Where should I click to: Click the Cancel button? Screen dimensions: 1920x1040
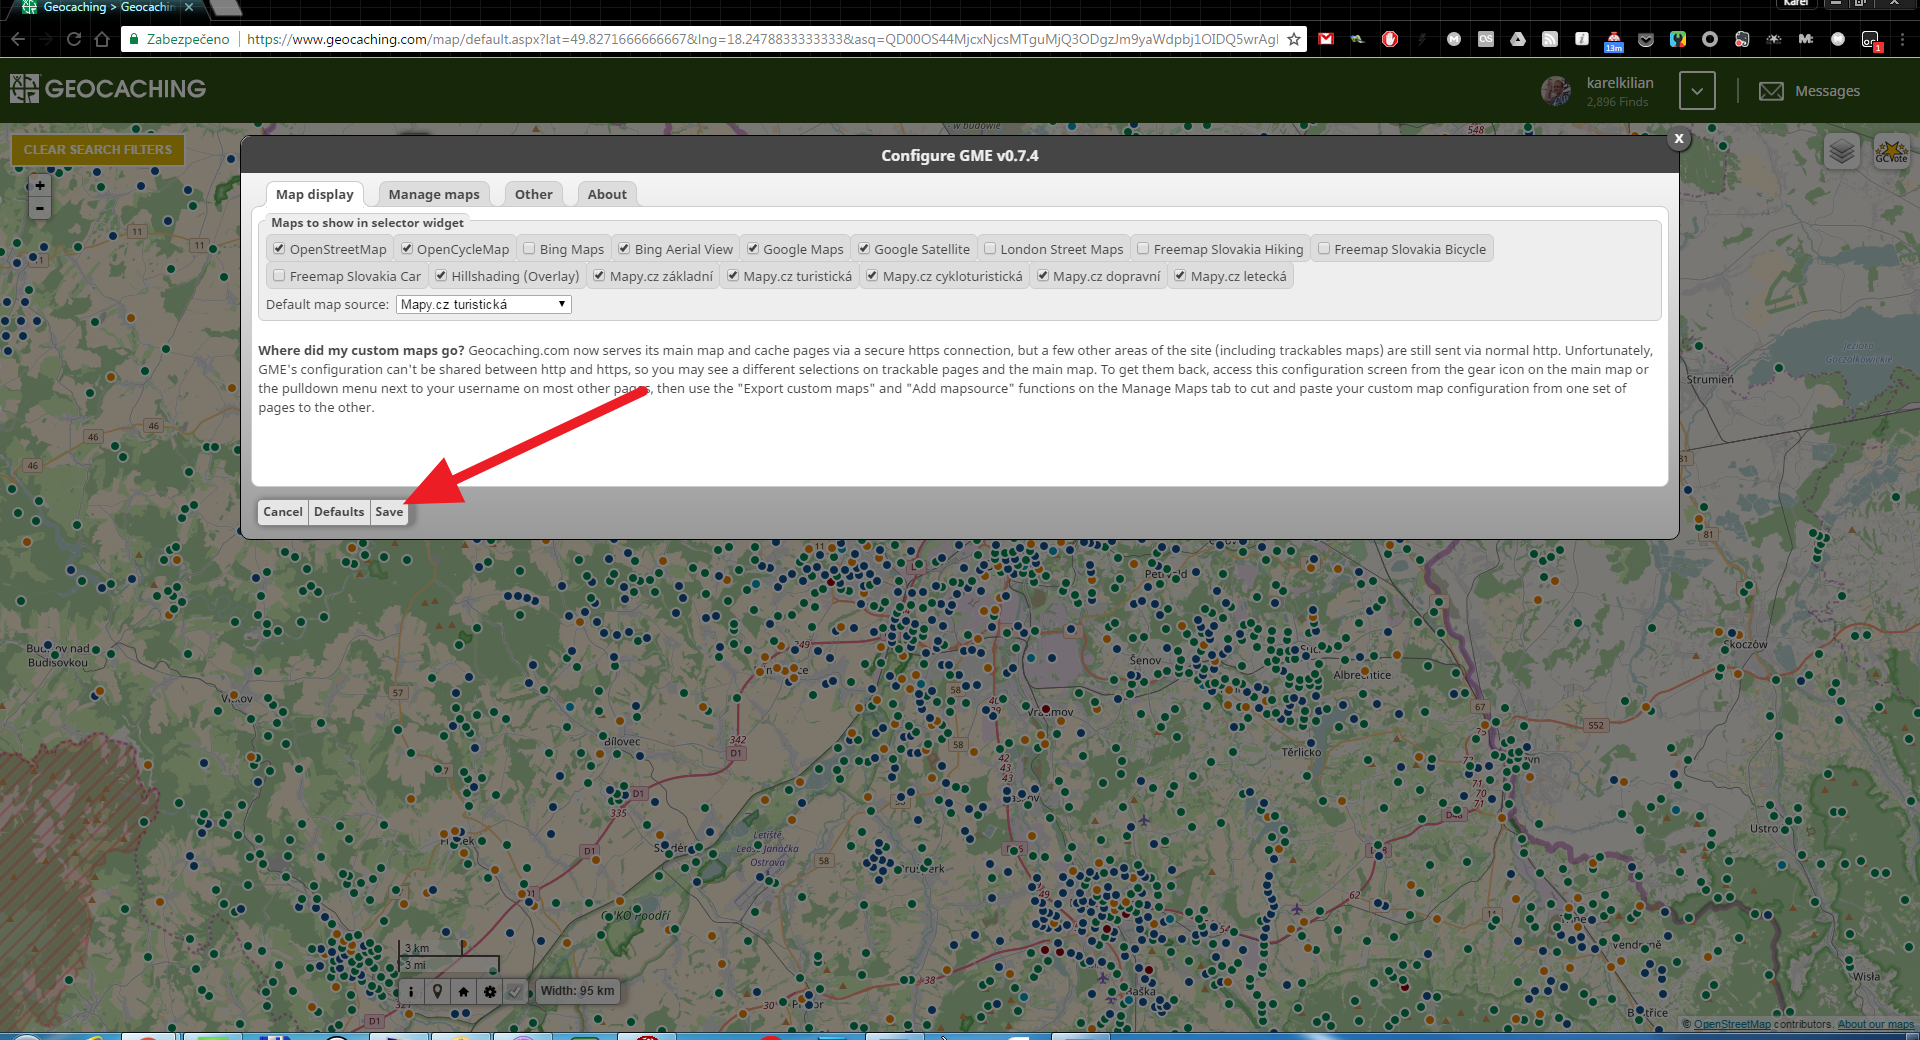[283, 512]
